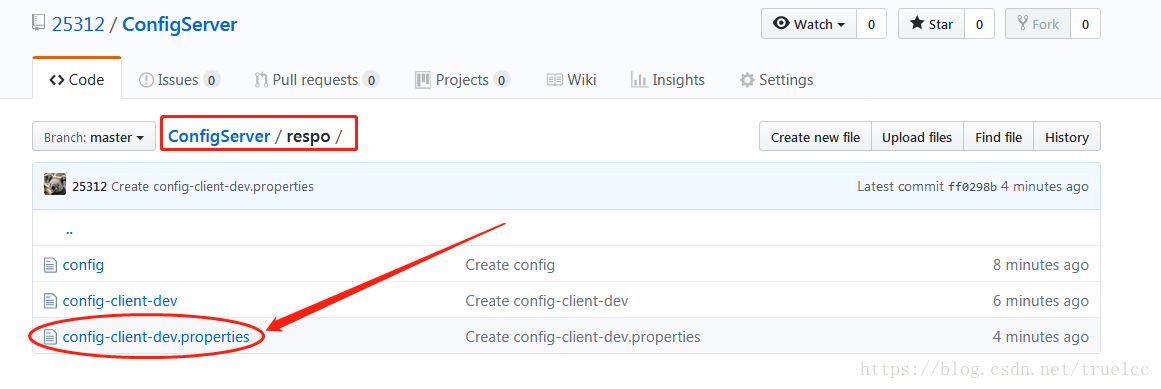Screen dimensions: 1161x389
Task: Click the 8 minutes ago timestamp
Action: [x=1041, y=265]
